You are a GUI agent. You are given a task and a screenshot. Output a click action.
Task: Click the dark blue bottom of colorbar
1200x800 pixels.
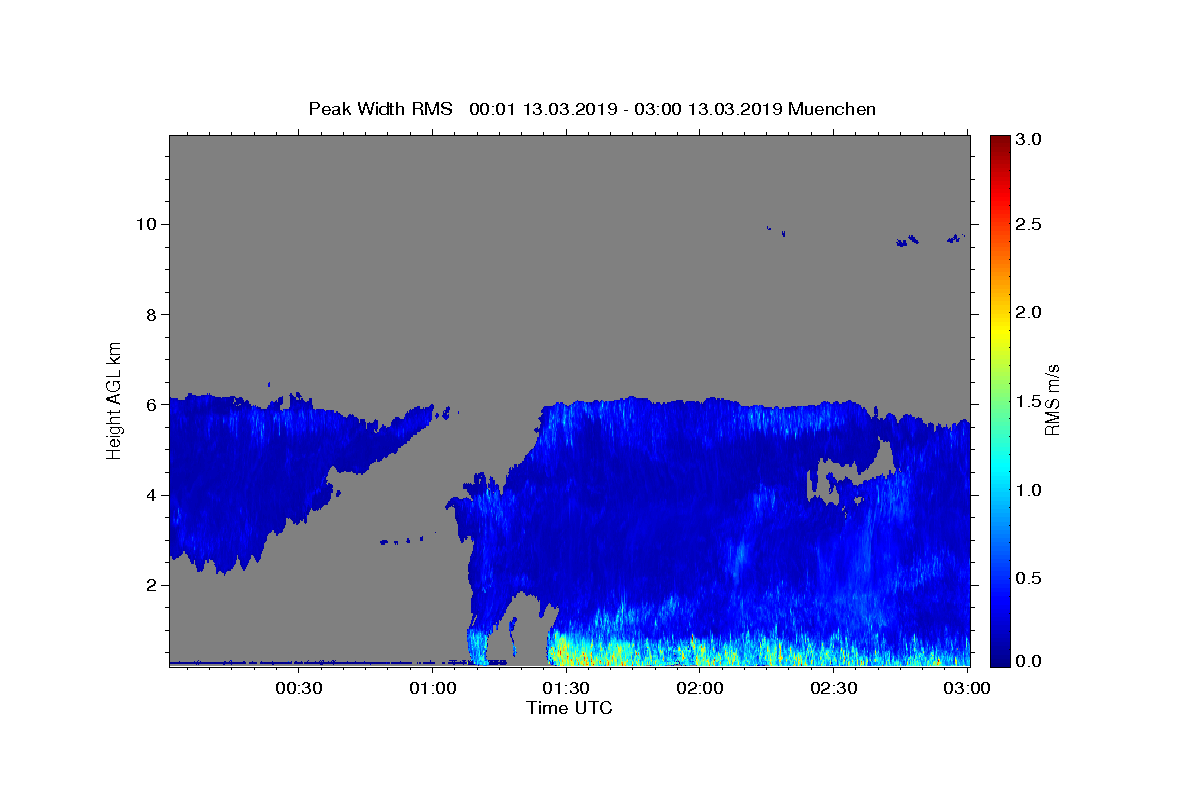coord(1000,655)
